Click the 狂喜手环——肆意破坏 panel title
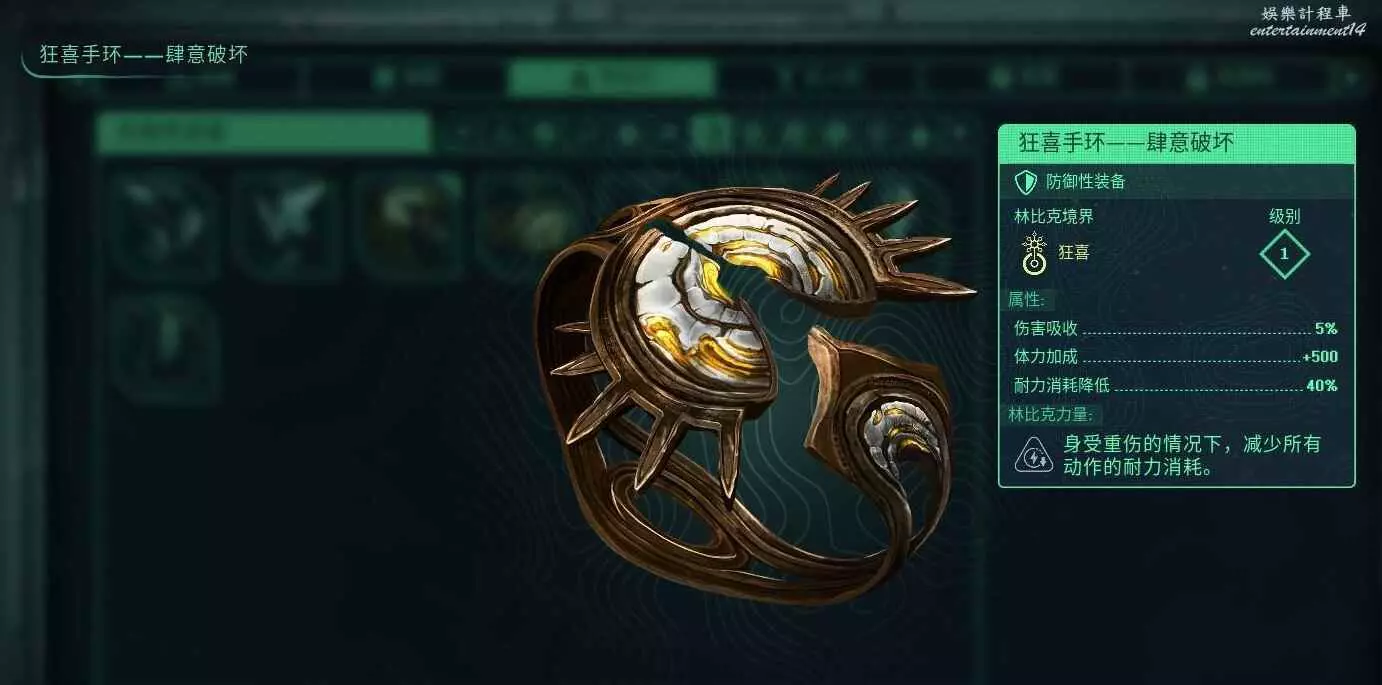 point(1126,143)
